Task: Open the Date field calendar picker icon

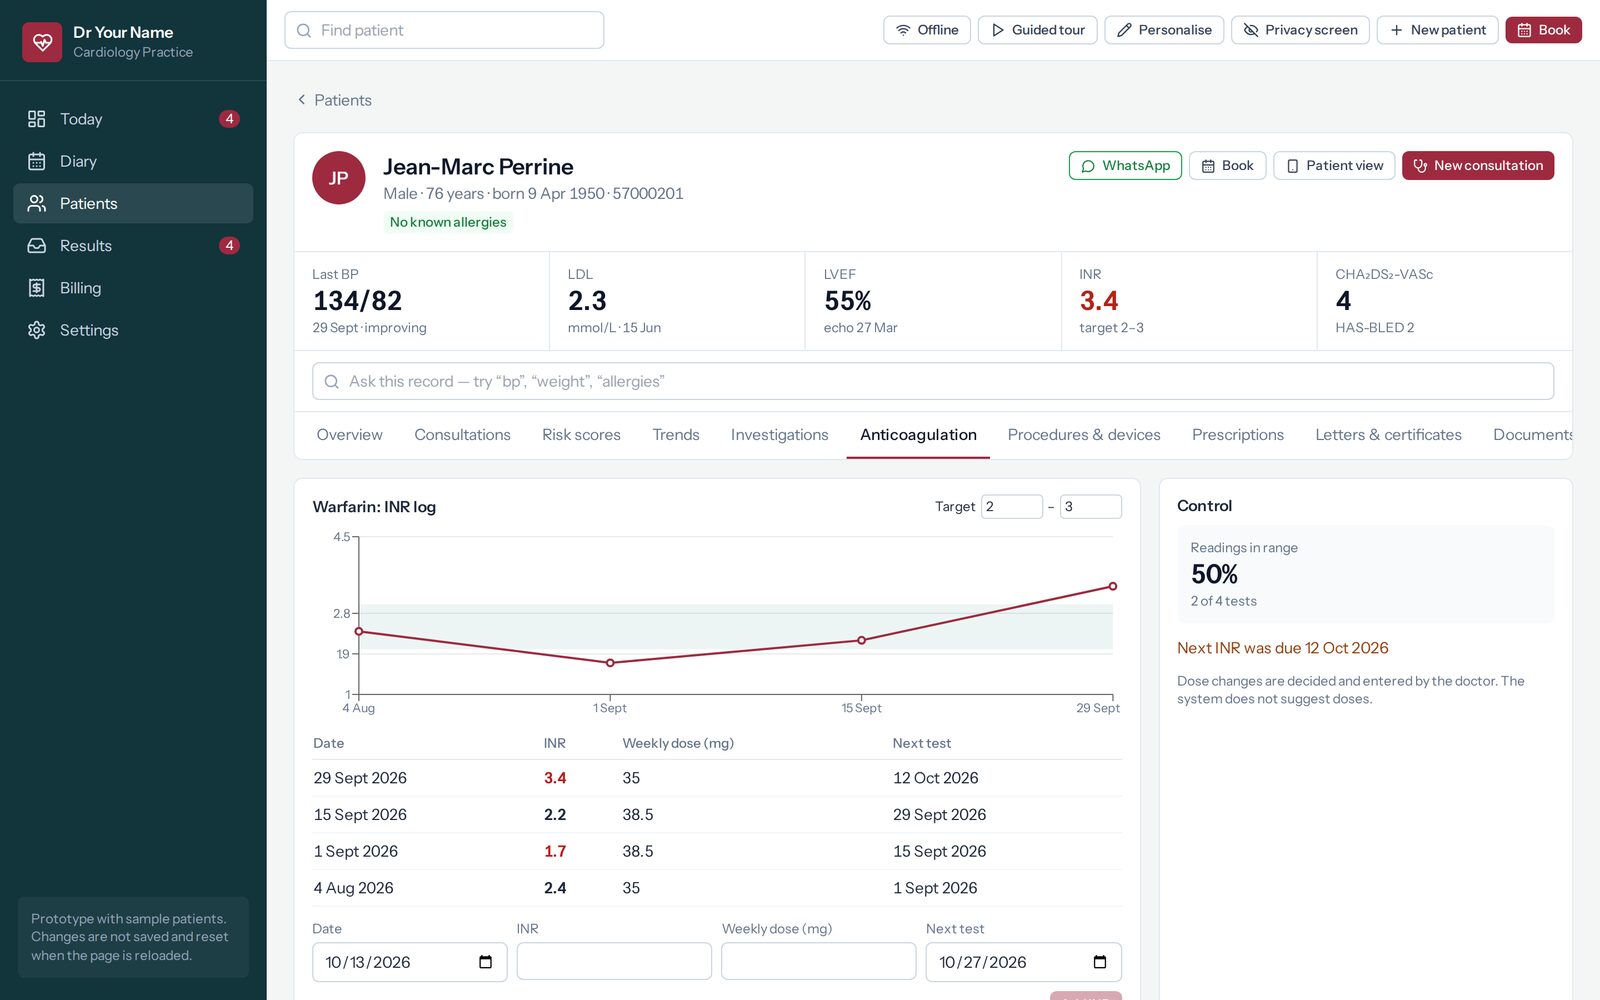Action: tap(486, 962)
